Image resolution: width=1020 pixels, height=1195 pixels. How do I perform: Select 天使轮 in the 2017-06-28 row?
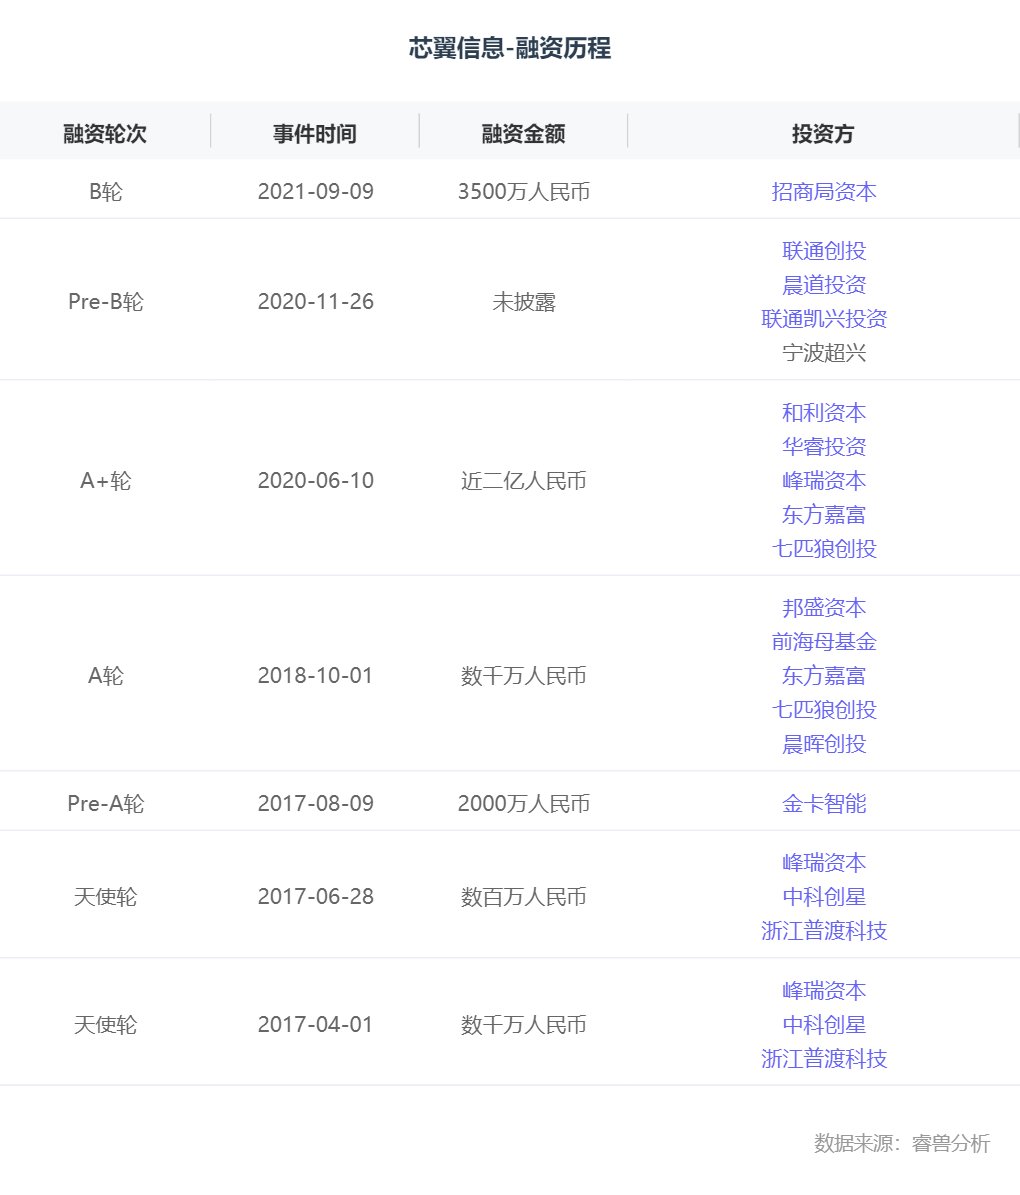(x=105, y=896)
